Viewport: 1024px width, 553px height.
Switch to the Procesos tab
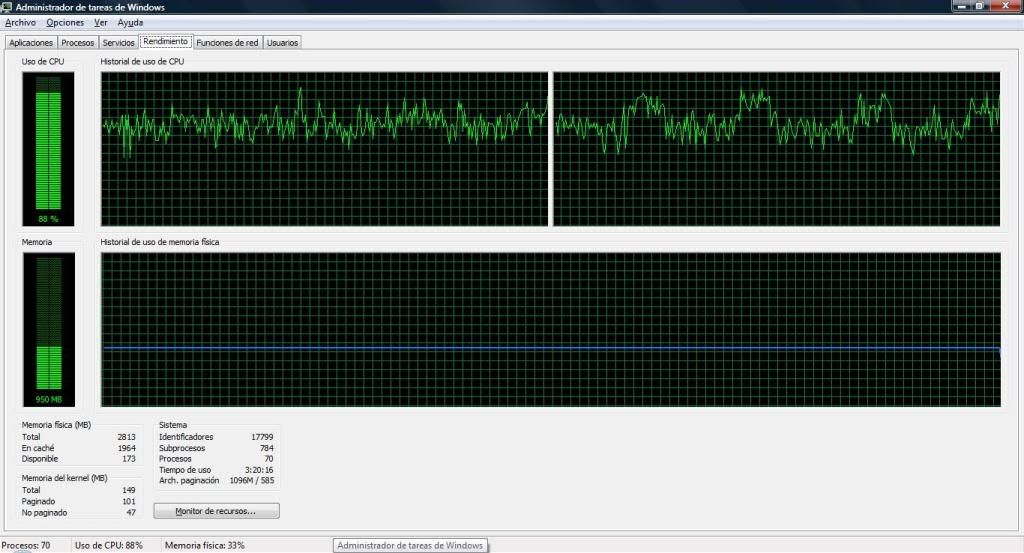click(78, 43)
